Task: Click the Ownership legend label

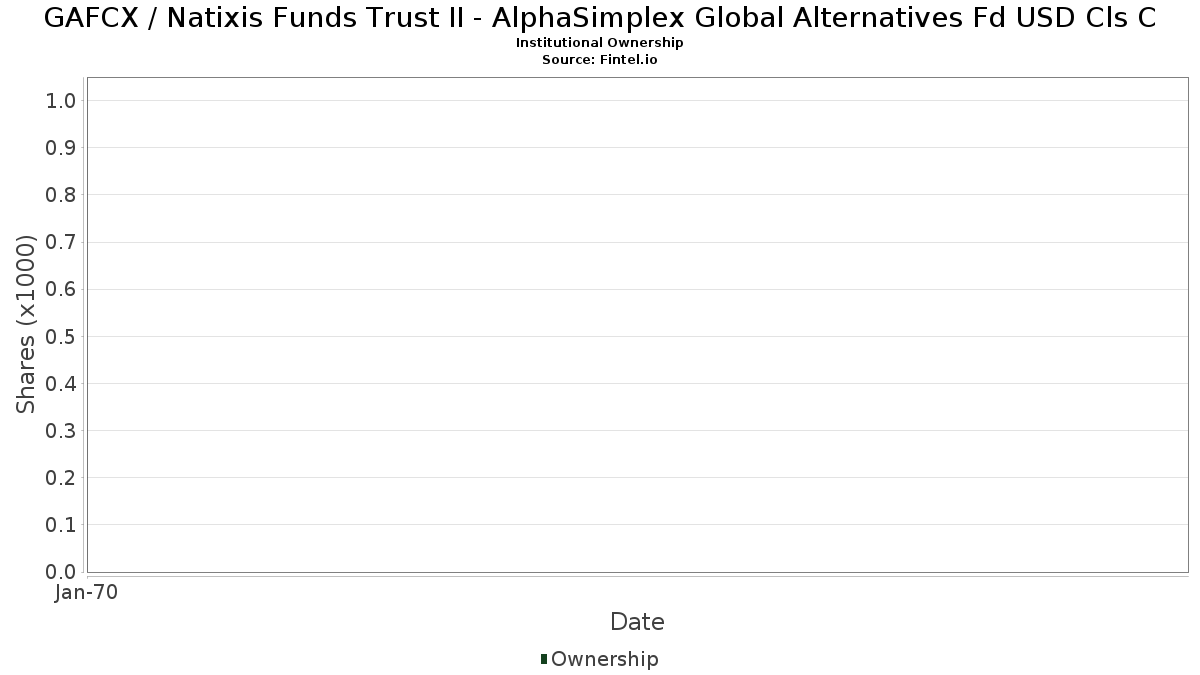Action: point(605,659)
